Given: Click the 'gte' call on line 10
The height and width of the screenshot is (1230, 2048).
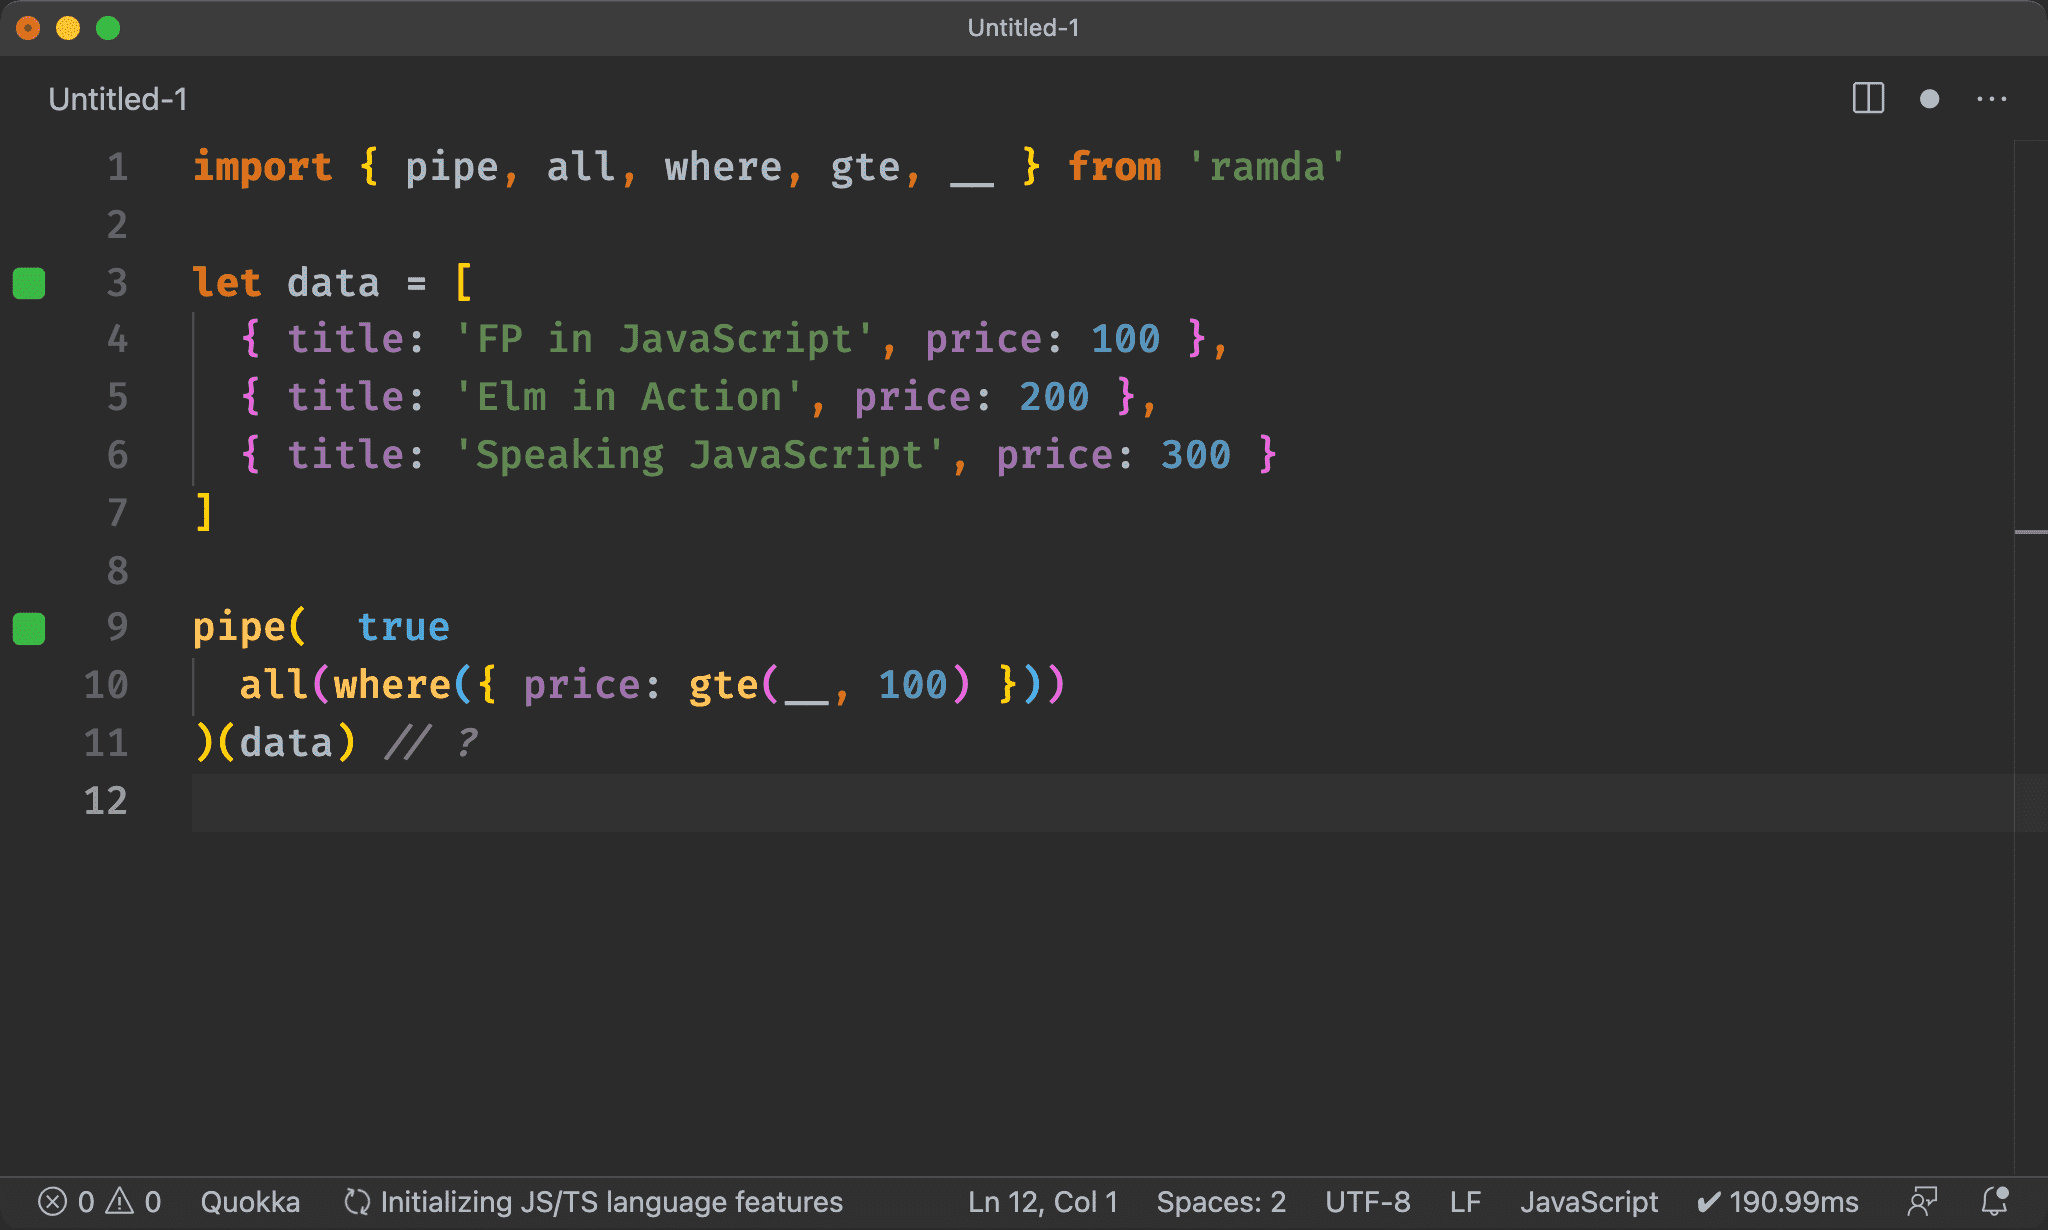Looking at the screenshot, I should point(723,685).
